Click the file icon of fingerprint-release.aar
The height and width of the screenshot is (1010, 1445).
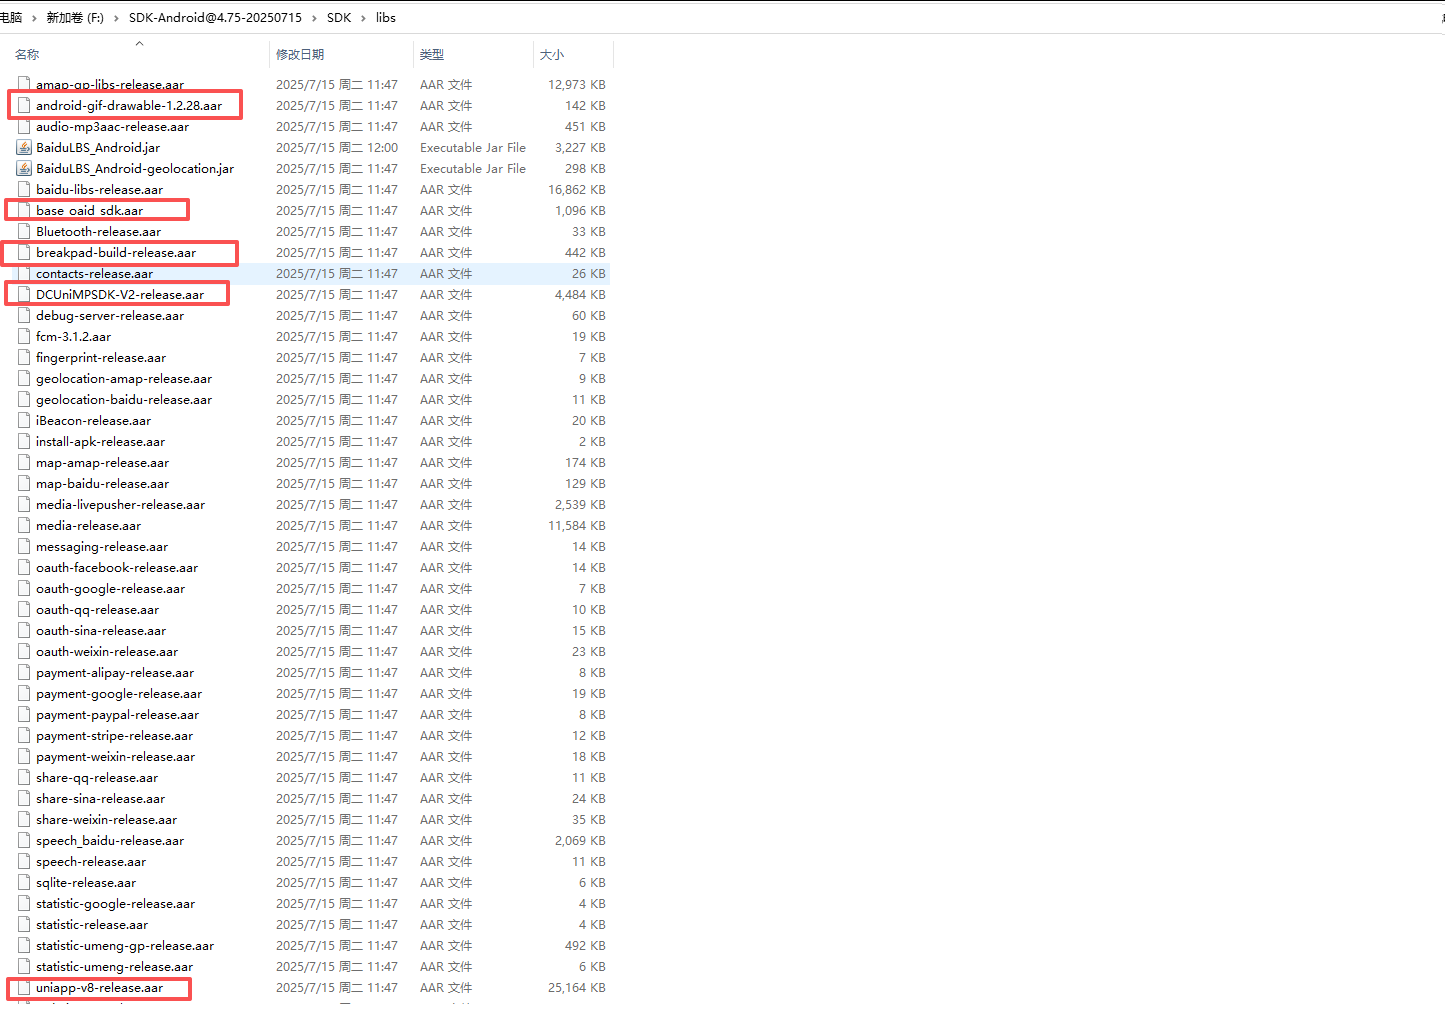click(x=24, y=357)
